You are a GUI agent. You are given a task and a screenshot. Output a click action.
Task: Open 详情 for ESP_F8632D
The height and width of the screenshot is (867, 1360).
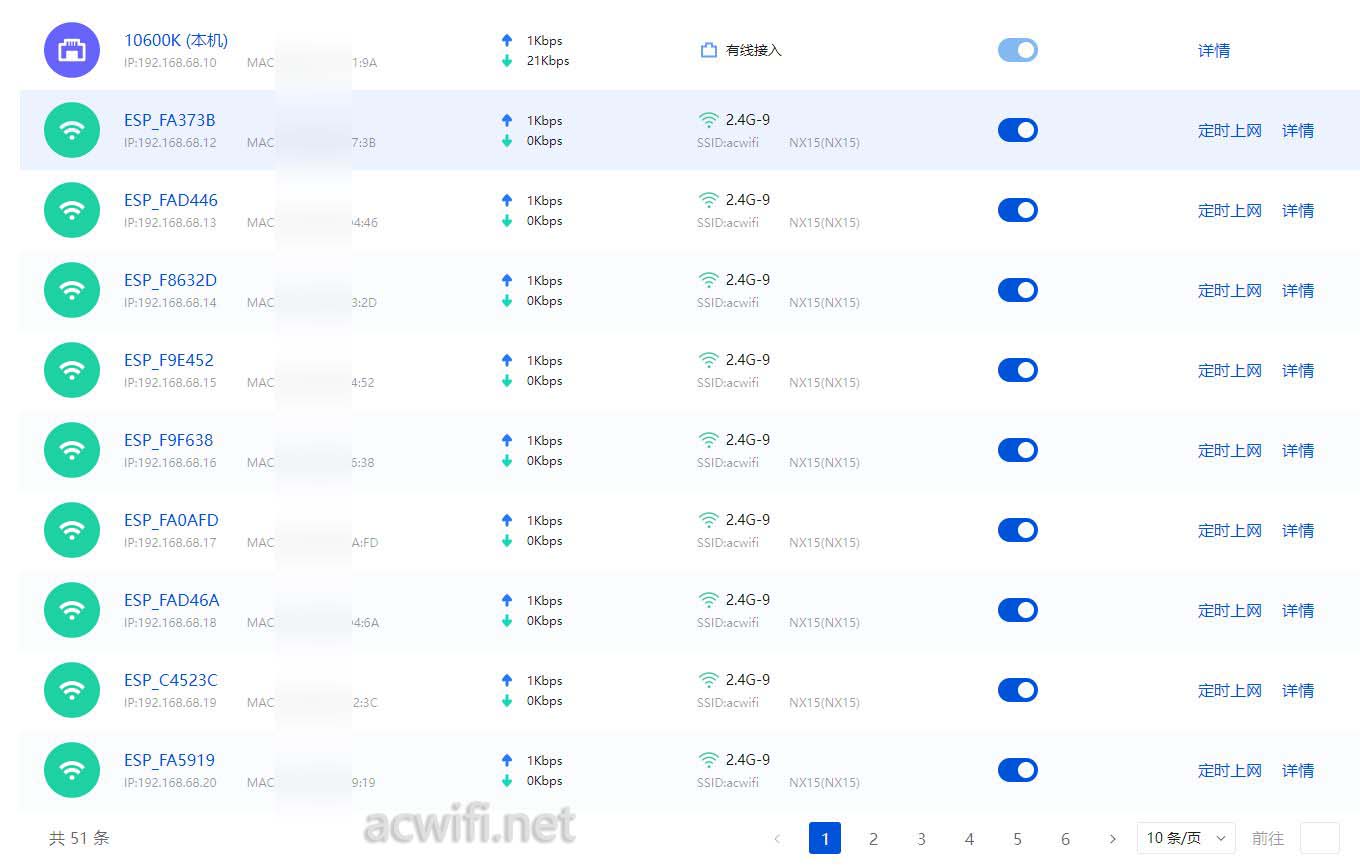1298,290
